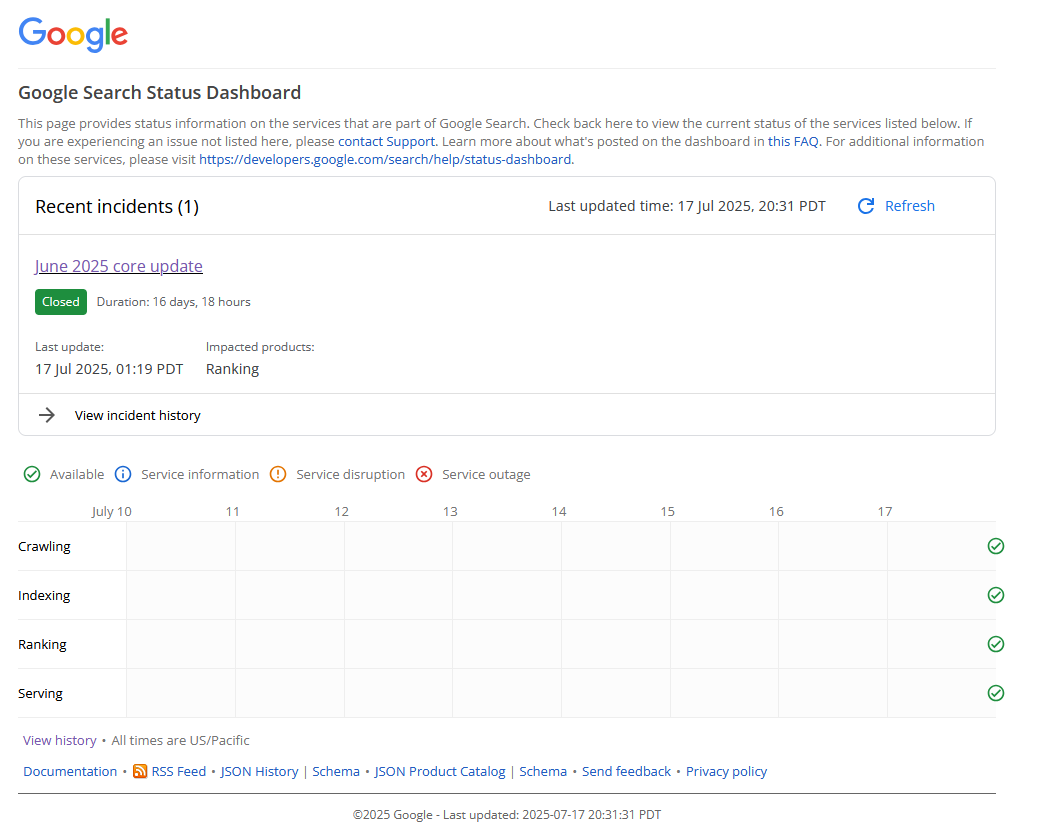Click the Last updated time 17 Jul 2025 text
Image resolution: width=1042 pixels, height=840 pixels.
[686, 206]
